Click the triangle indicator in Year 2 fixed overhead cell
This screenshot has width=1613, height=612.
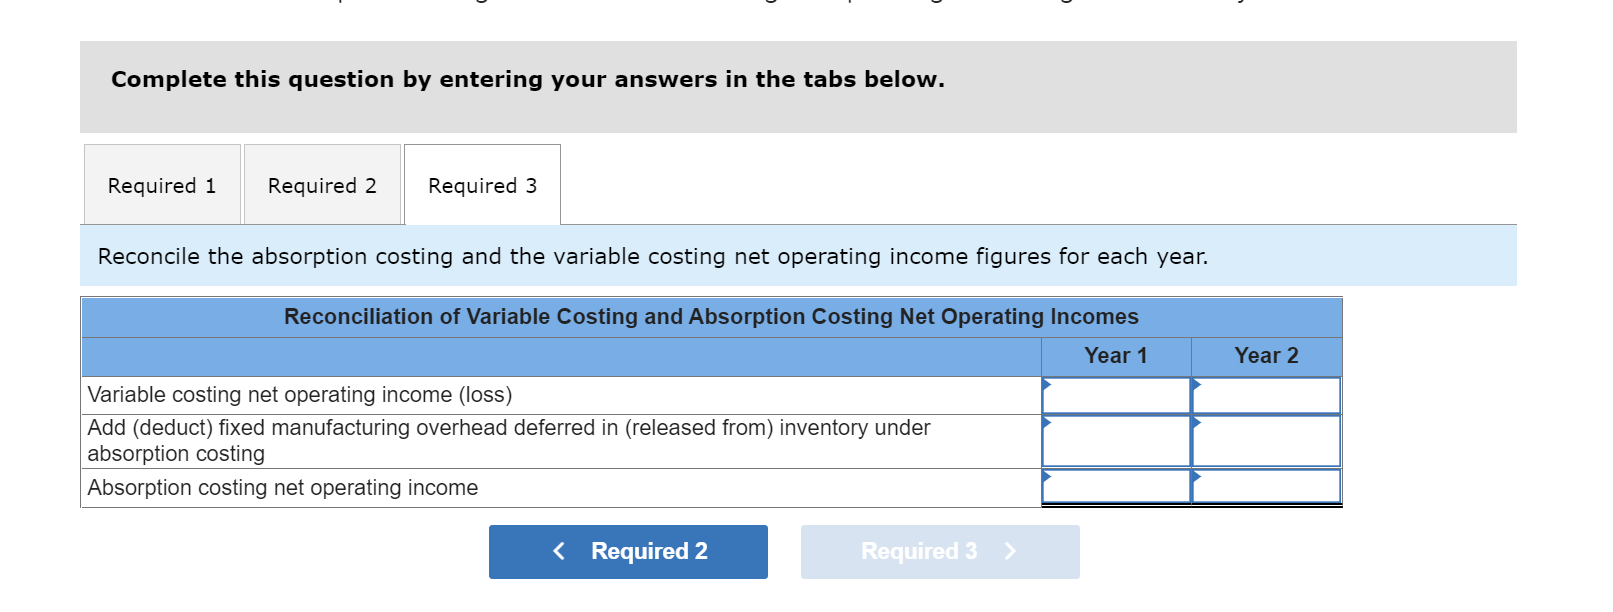click(1197, 425)
